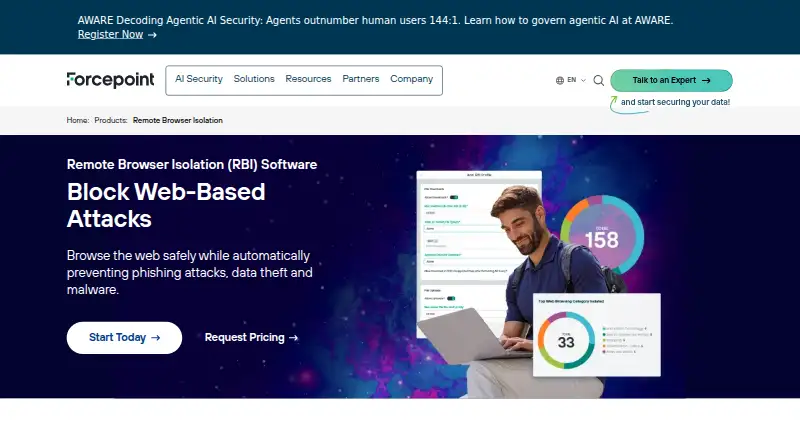The image size is (800, 440).
Task: Open the AI Security menu
Action: (x=199, y=79)
